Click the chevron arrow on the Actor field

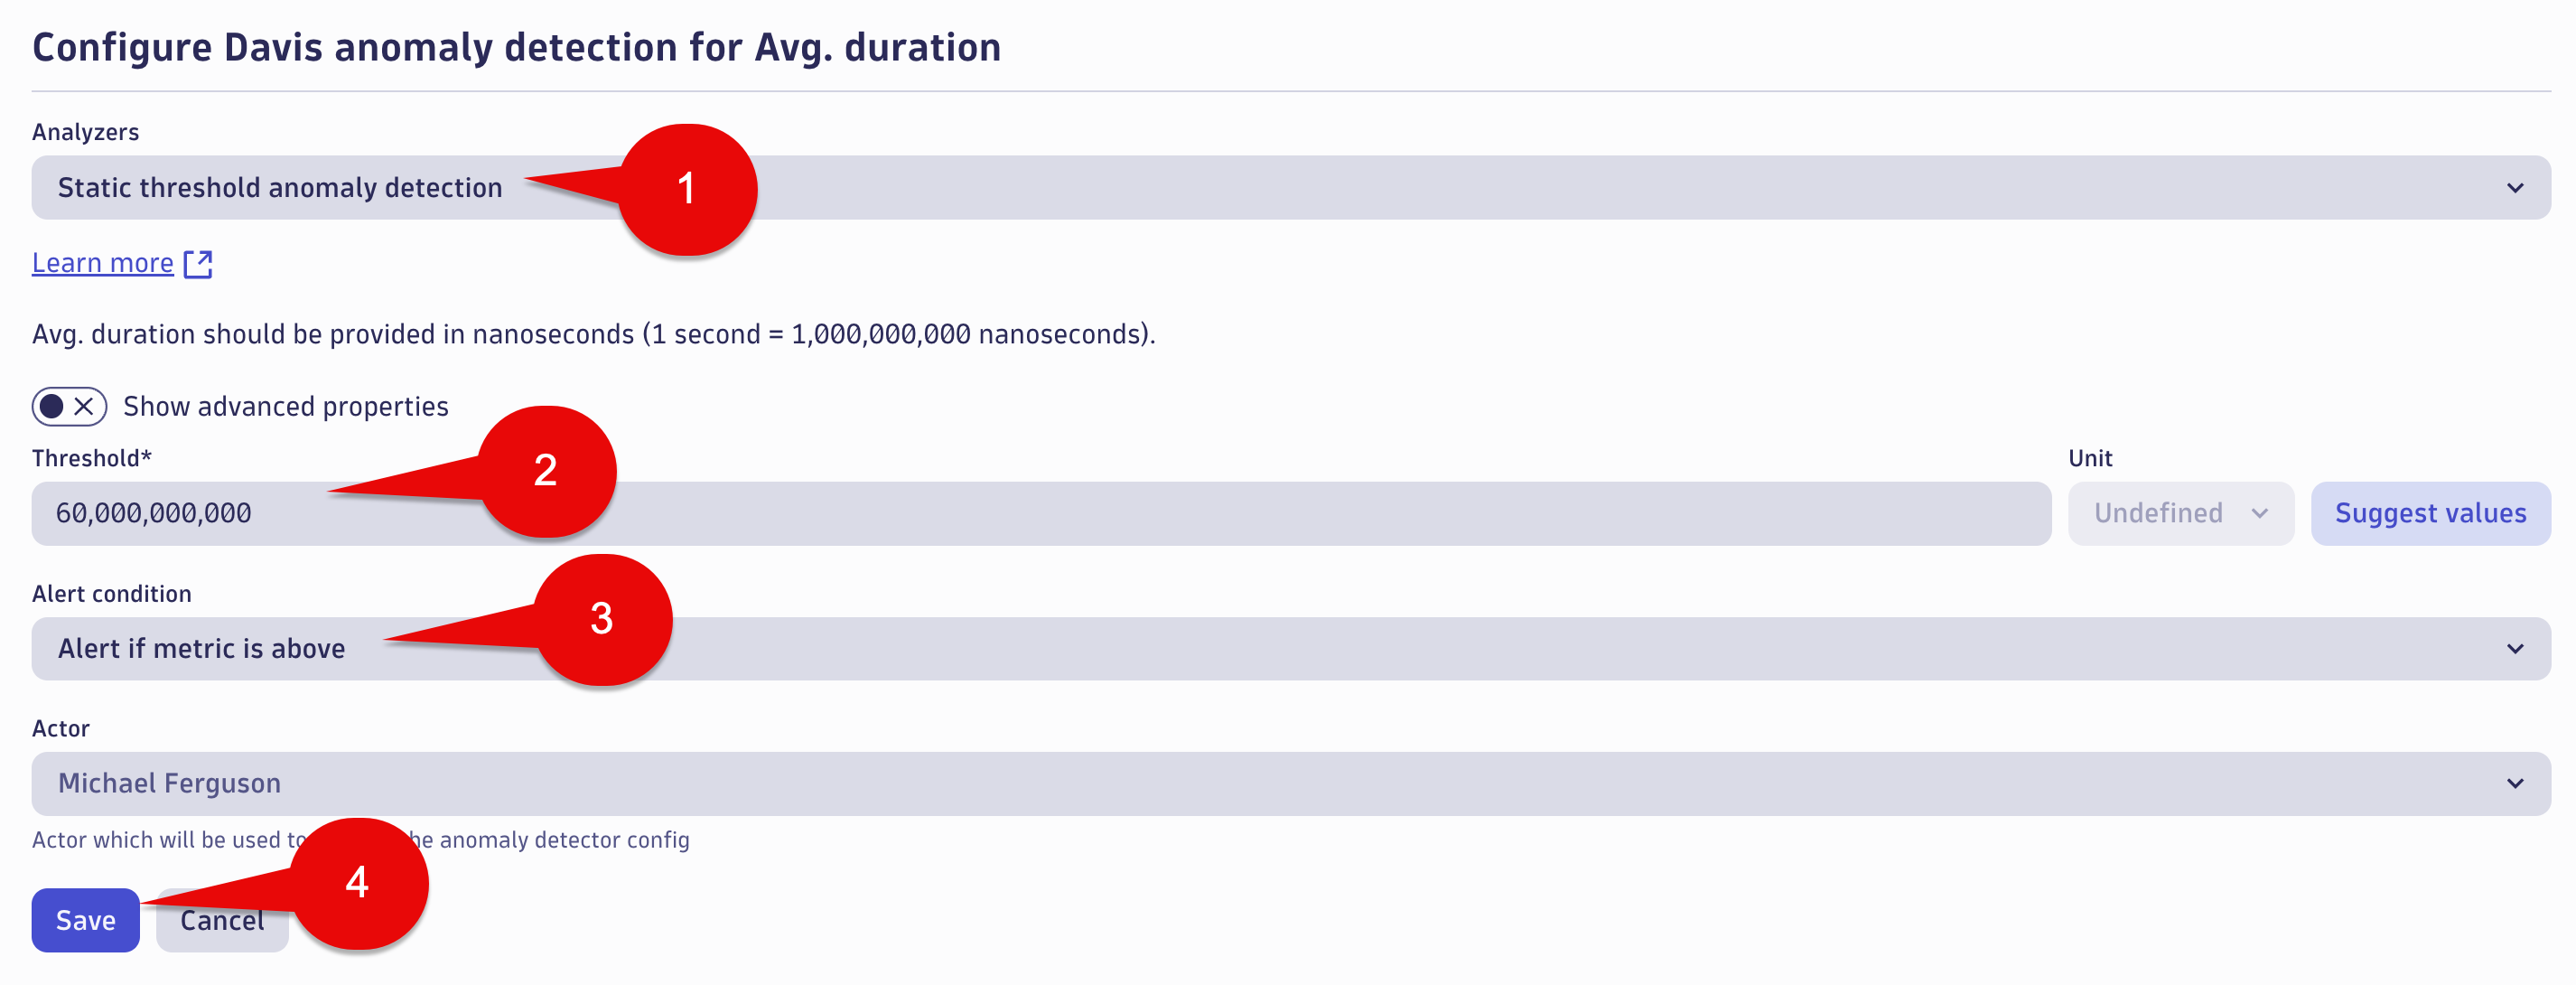click(2514, 784)
